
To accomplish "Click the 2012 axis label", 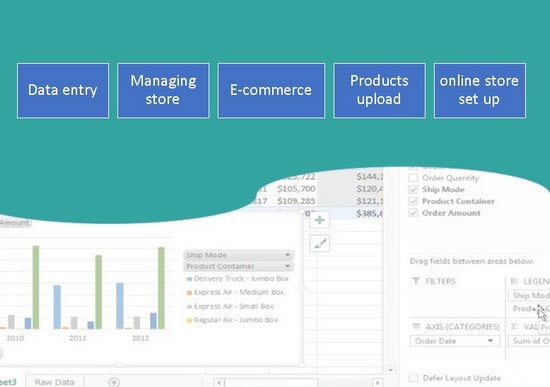I will (140, 338).
